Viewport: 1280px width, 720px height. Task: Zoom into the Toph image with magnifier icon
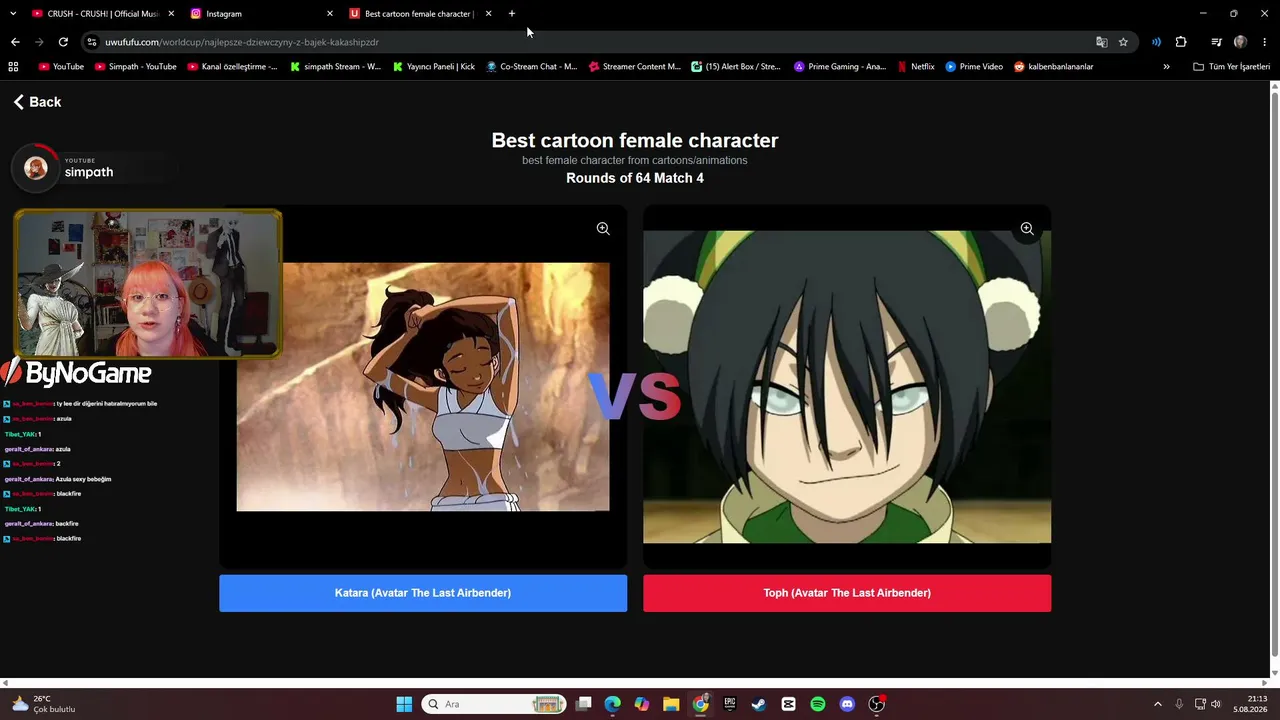click(1027, 229)
